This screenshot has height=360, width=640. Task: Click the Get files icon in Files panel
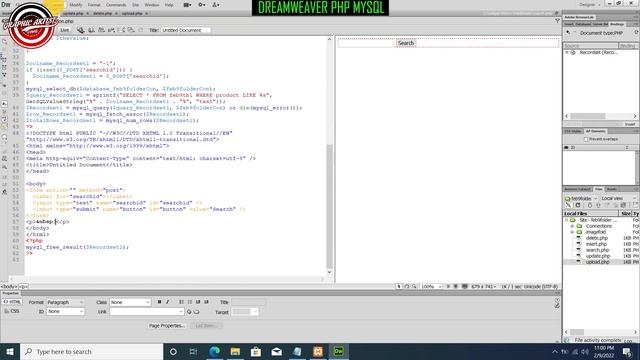[x=590, y=205]
